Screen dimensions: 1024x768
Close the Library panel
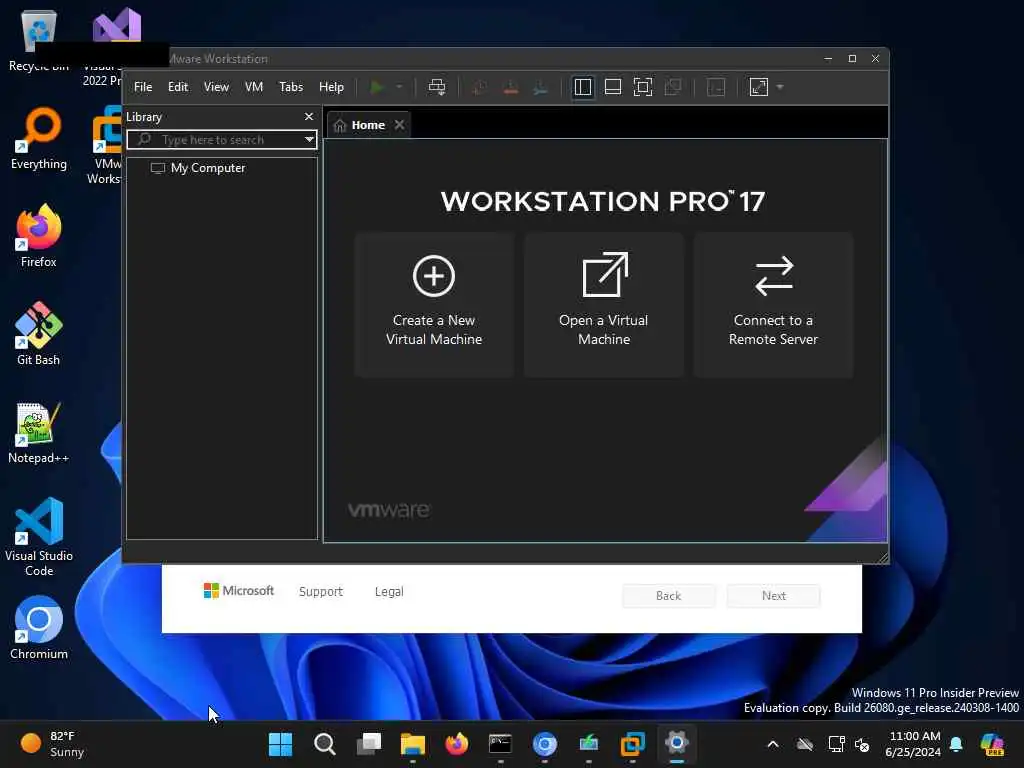pyautogui.click(x=309, y=116)
